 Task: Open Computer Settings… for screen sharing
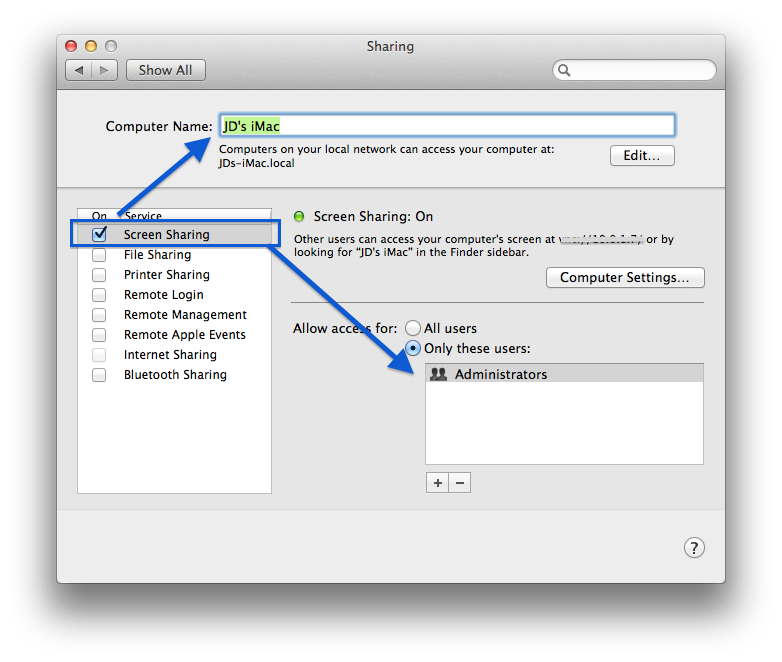[x=625, y=277]
